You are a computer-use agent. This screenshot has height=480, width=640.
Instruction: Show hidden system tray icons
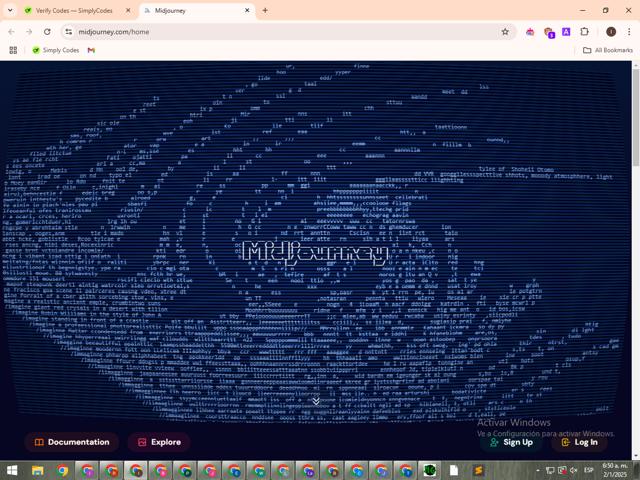coord(538,471)
